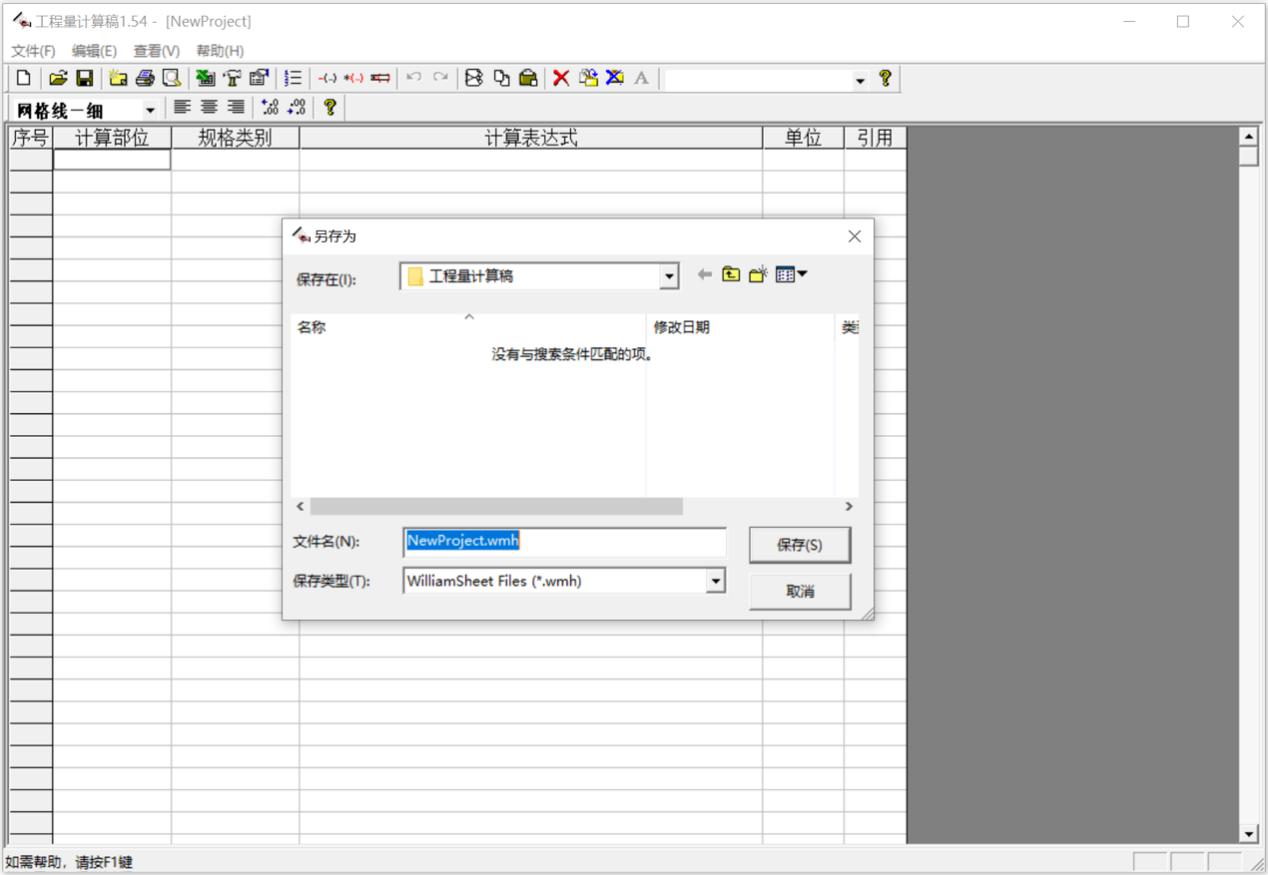The width and height of the screenshot is (1268, 875).
Task: Go up one folder level in dialog
Action: pos(731,274)
